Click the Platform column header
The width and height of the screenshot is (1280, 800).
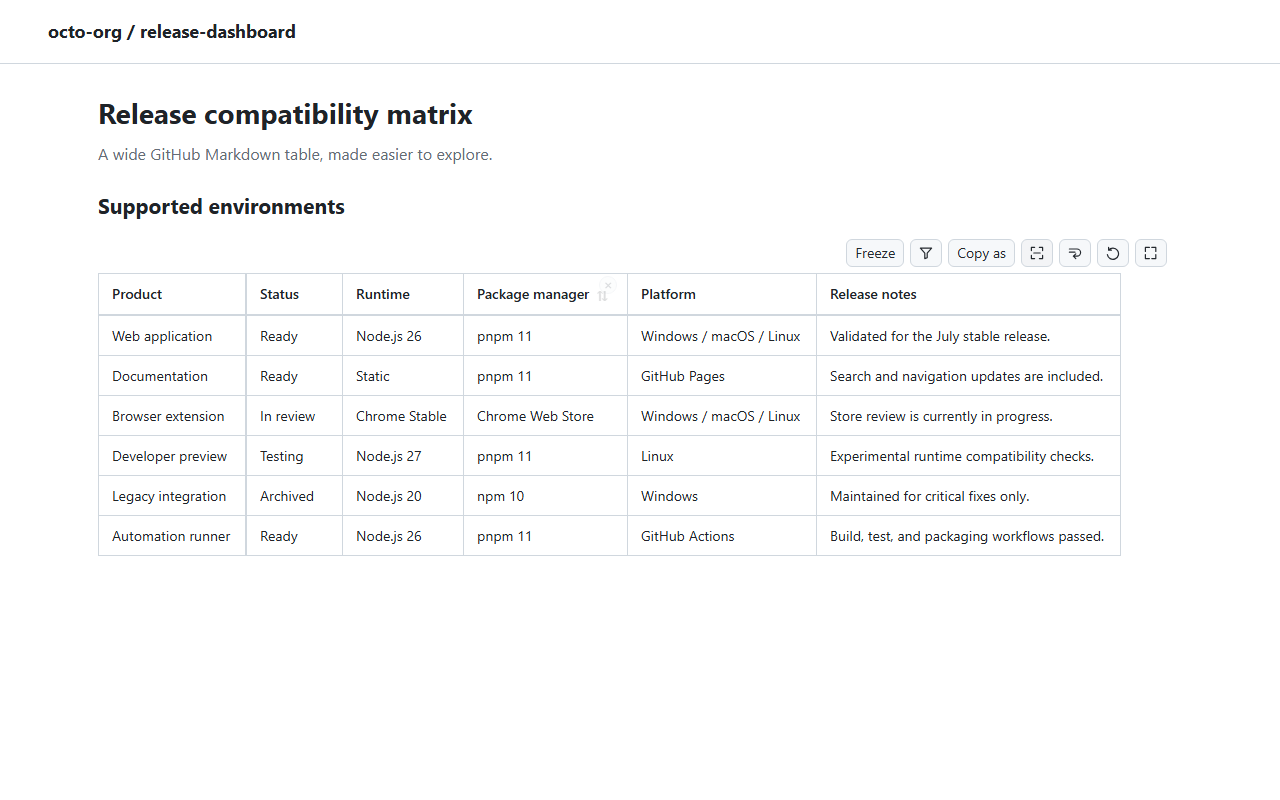tap(722, 294)
